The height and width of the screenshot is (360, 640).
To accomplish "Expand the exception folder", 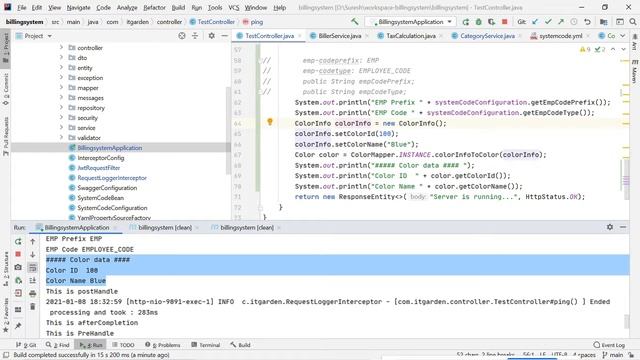I will pyautogui.click(x=61, y=78).
